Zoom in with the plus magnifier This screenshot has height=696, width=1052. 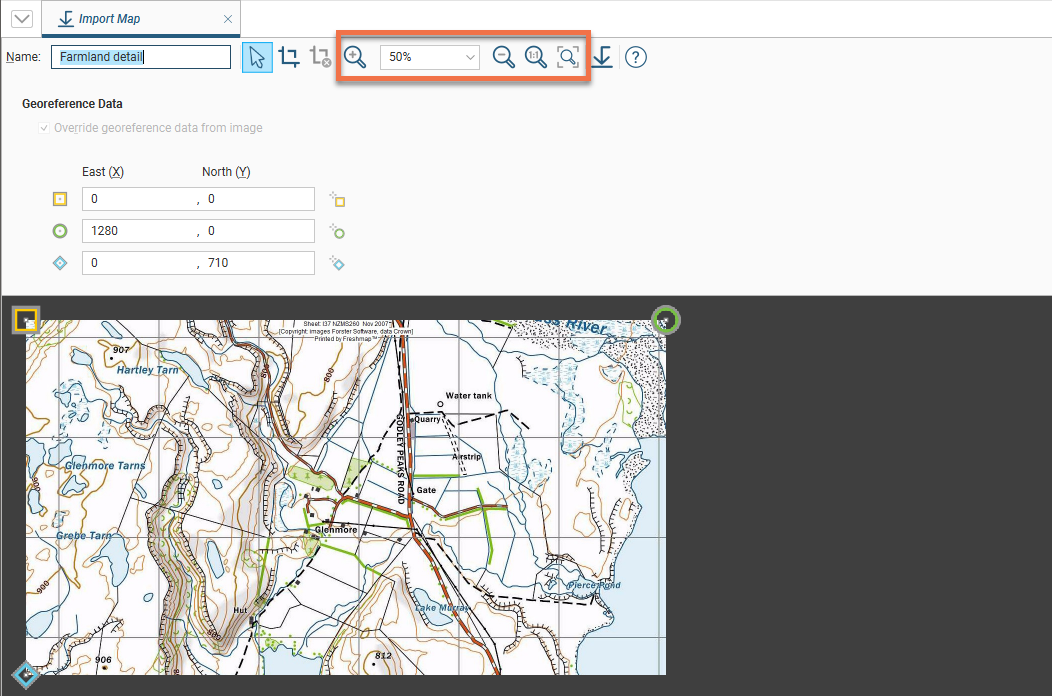[355, 57]
